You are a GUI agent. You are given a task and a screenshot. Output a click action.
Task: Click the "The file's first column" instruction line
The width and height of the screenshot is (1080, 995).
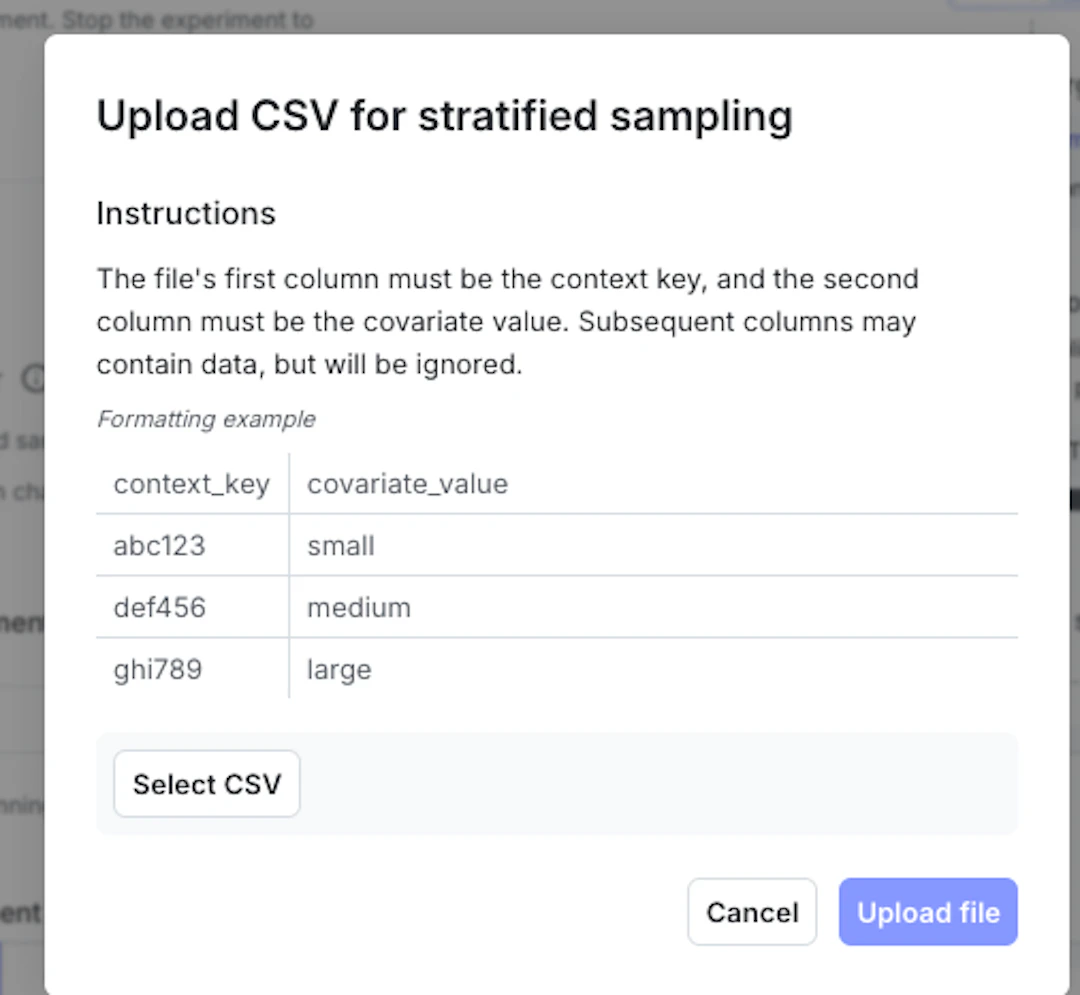[x=508, y=279]
